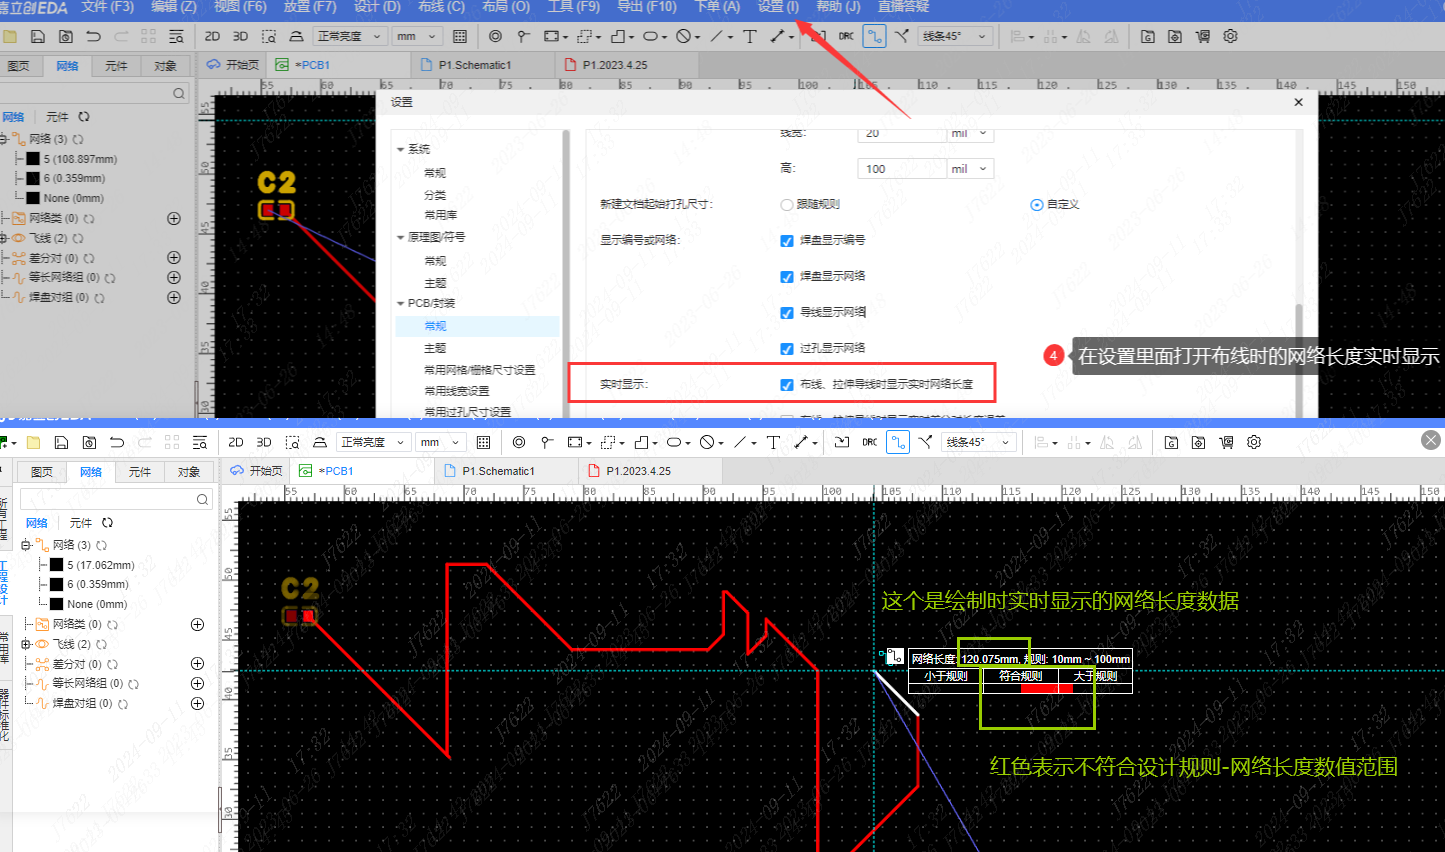This screenshot has height=852, width=1445.
Task: Select the 自定义 radio button
Action: pyautogui.click(x=1036, y=205)
